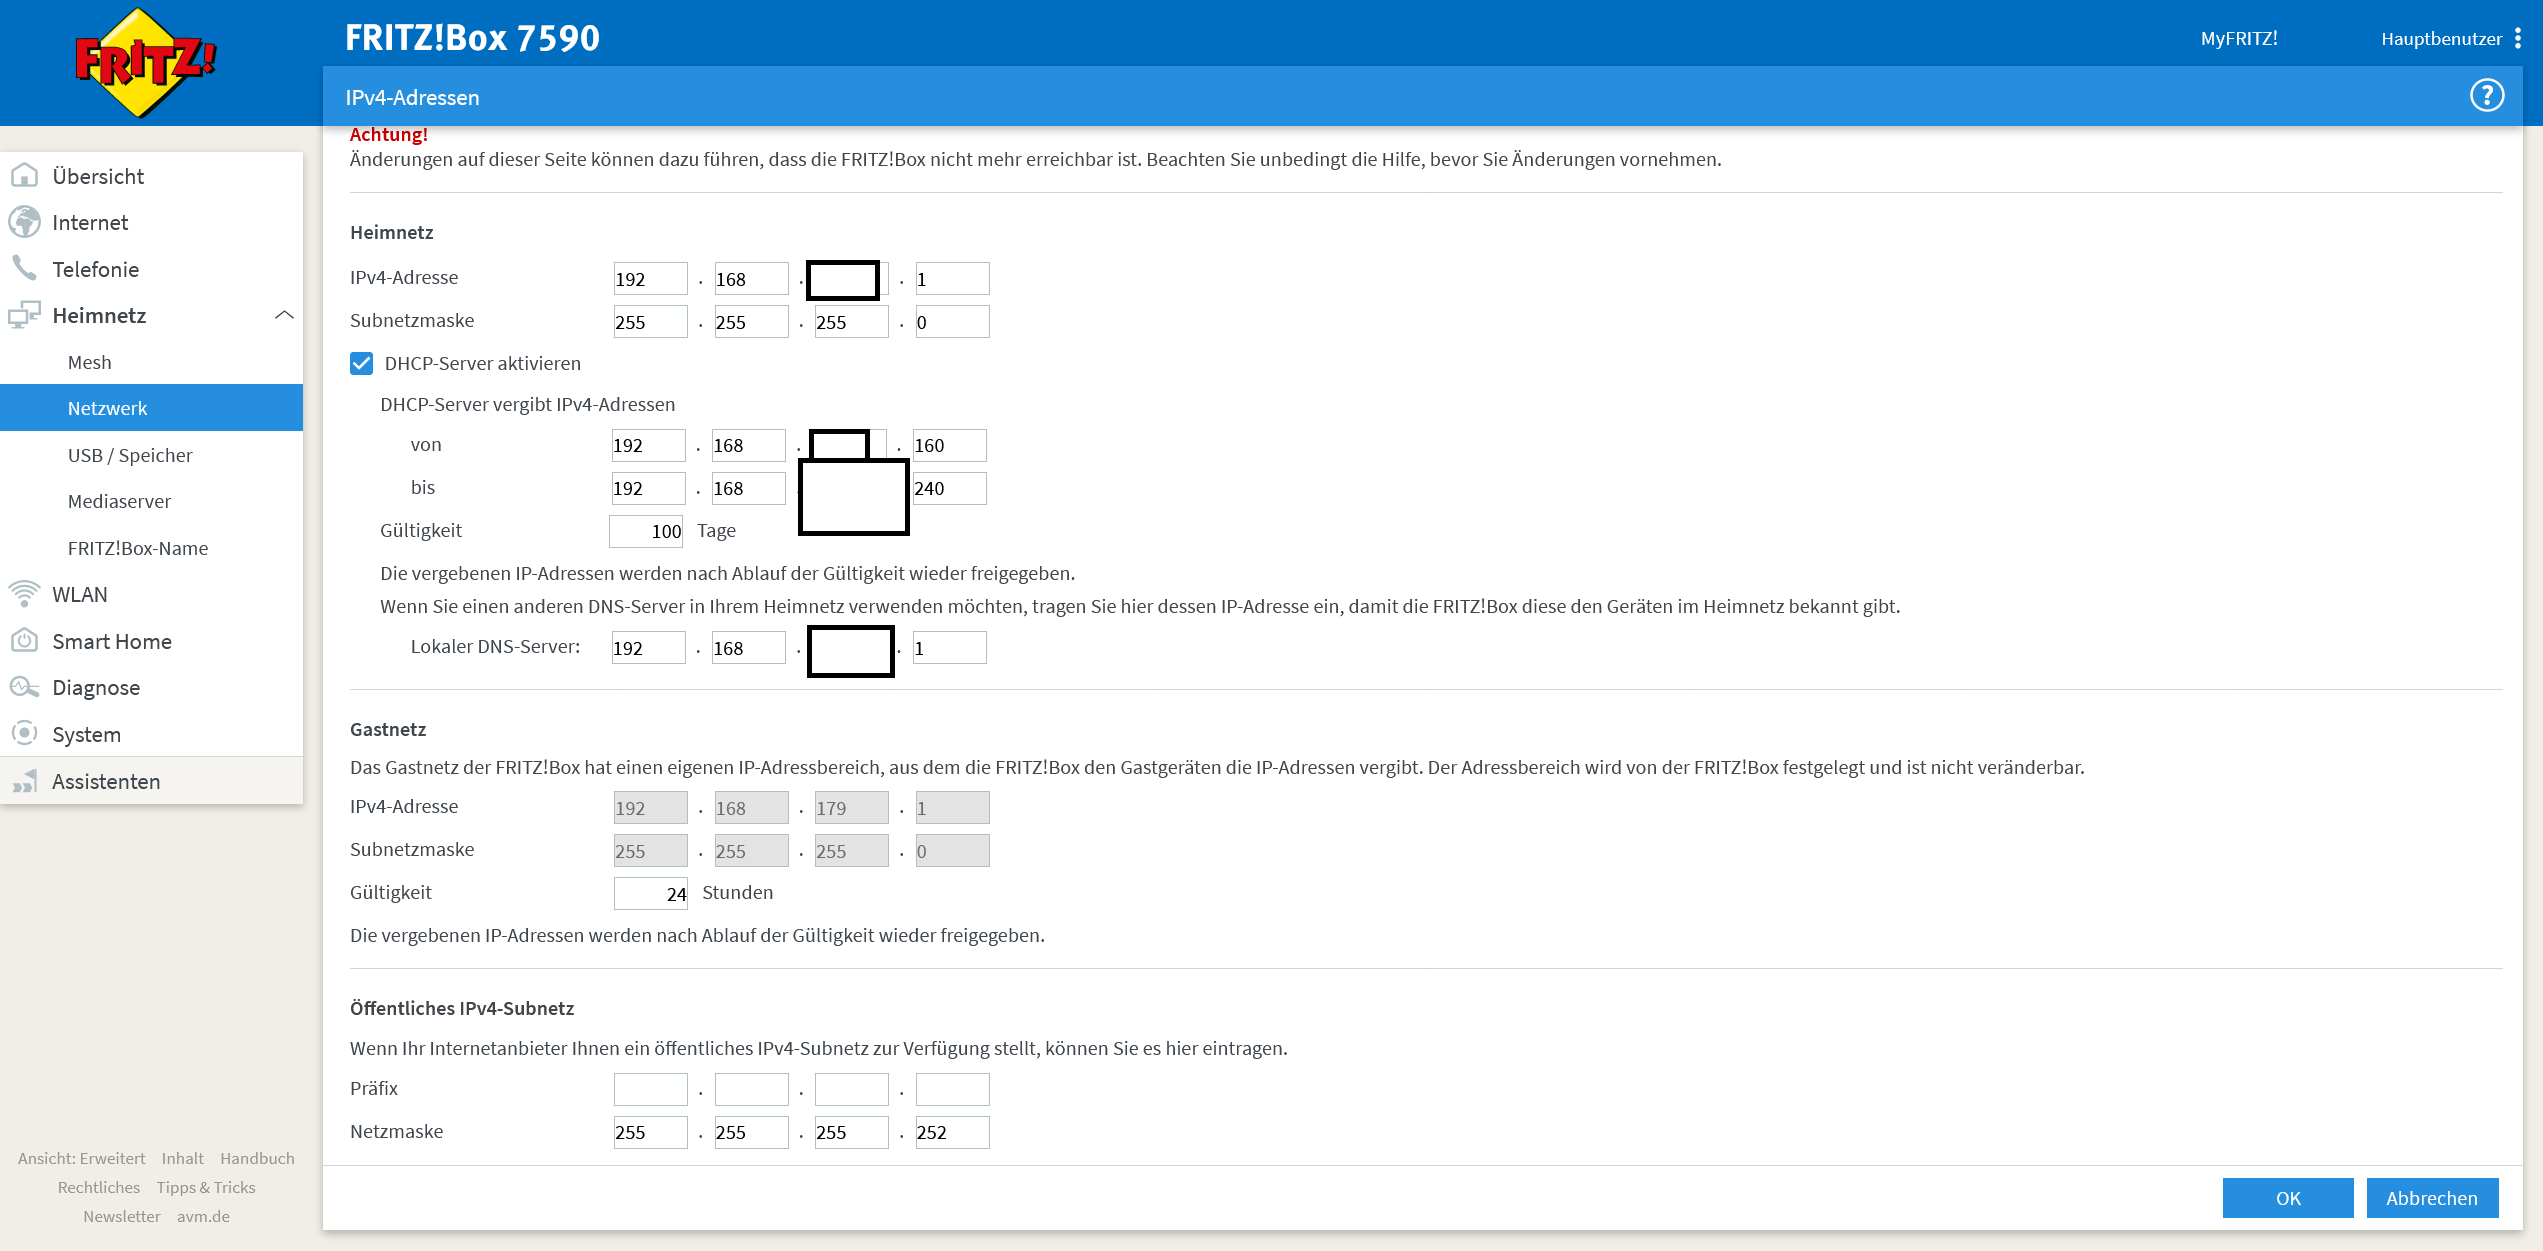2543x1251 pixels.
Task: Click the Abbrechen button
Action: [x=2432, y=1198]
